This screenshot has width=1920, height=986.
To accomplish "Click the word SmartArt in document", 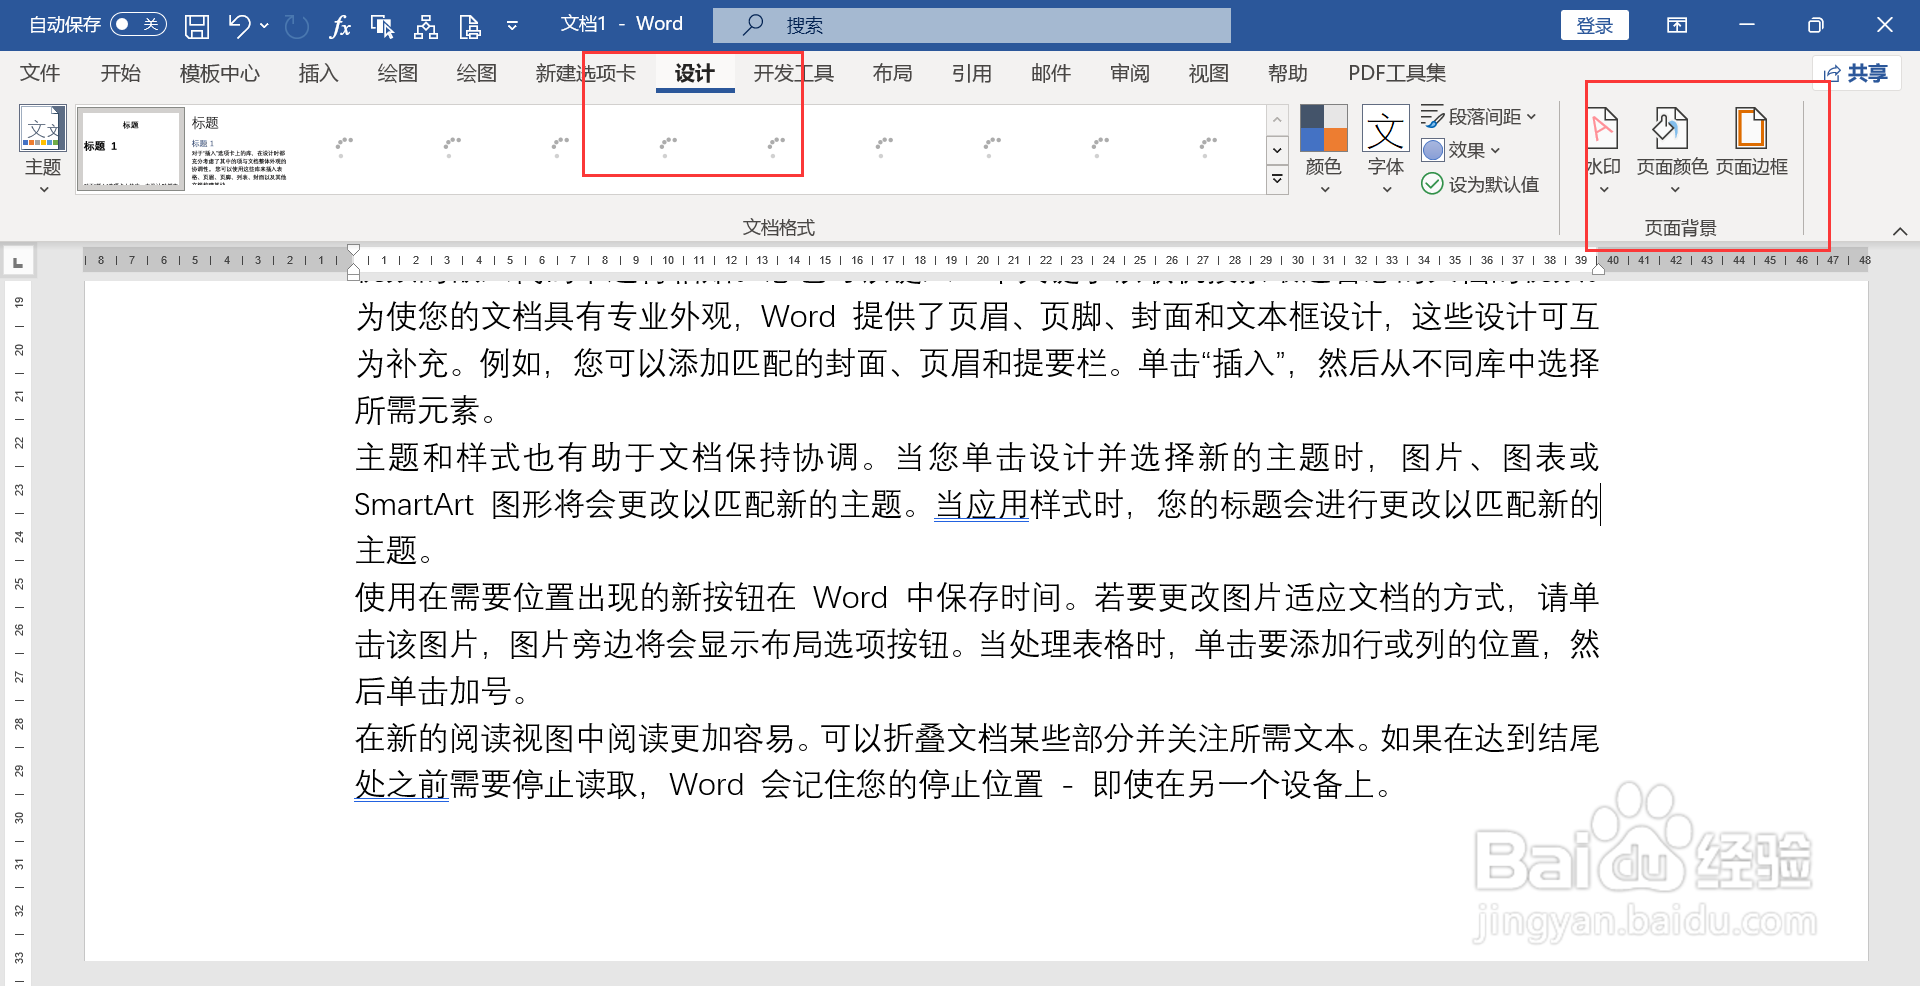I will point(414,504).
